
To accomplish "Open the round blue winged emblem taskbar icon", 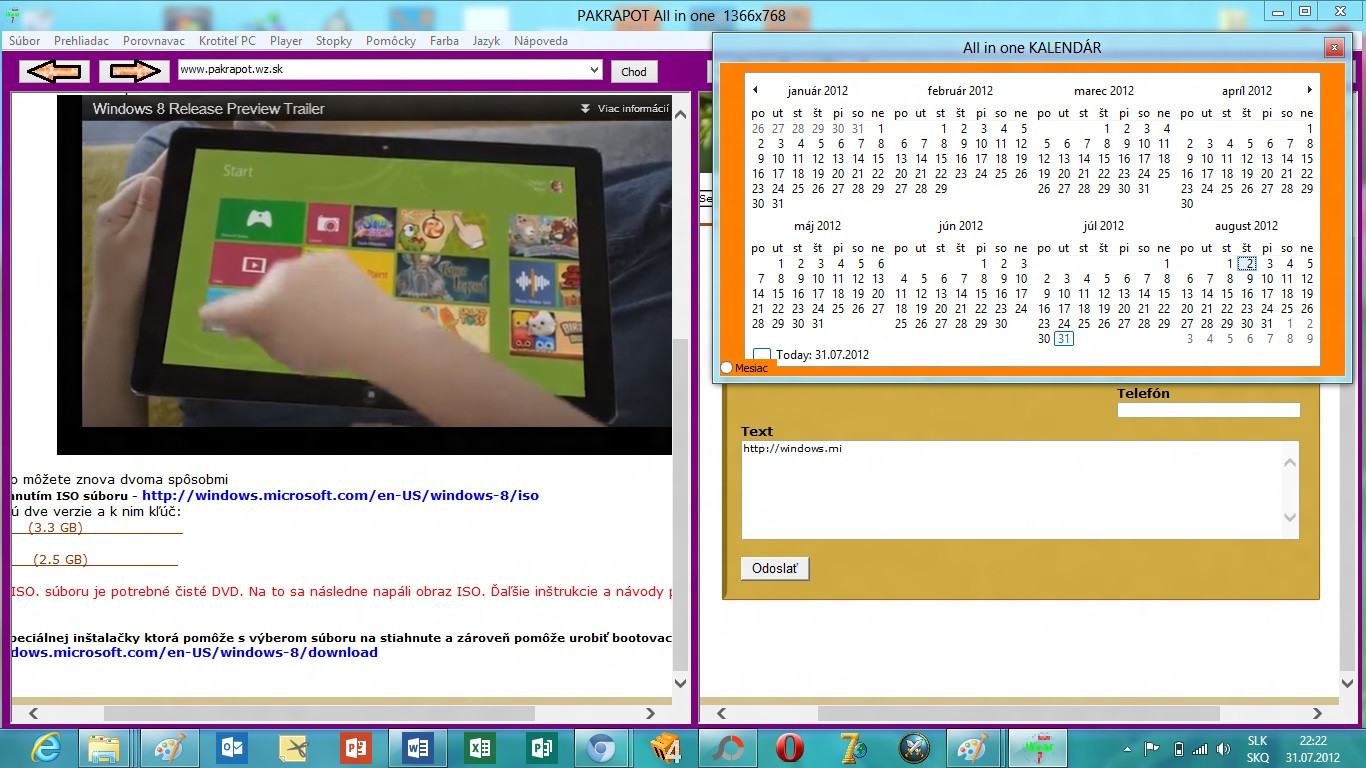I will [x=914, y=748].
